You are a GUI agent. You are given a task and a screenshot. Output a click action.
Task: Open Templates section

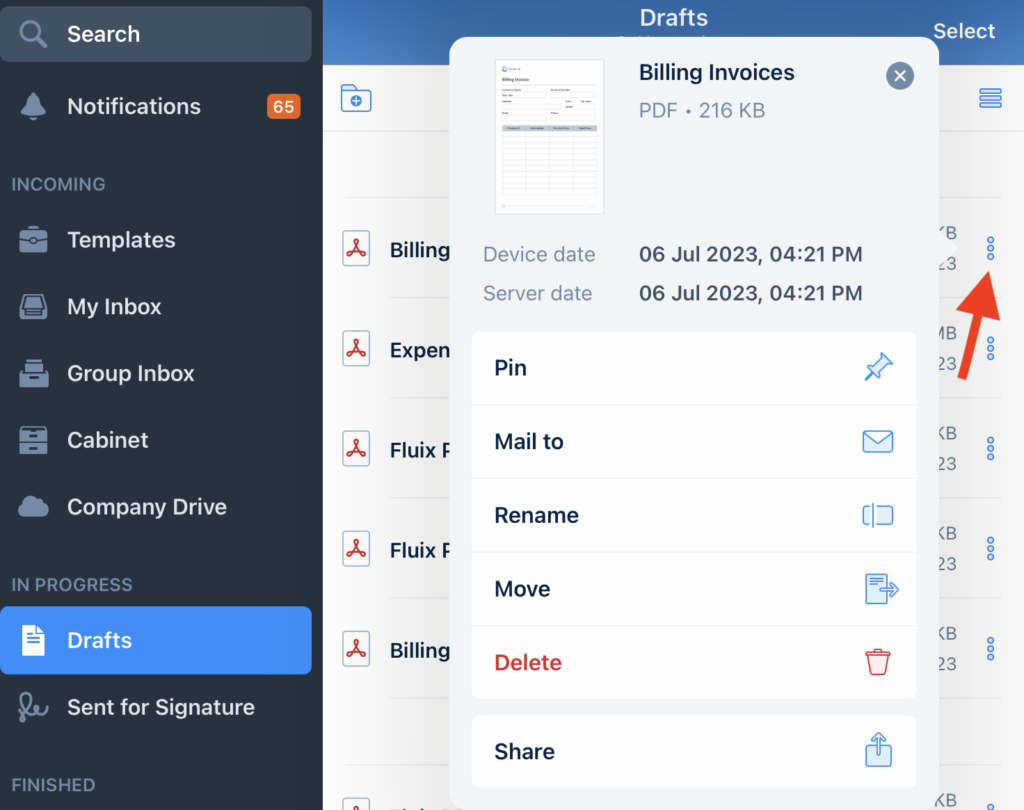point(120,240)
